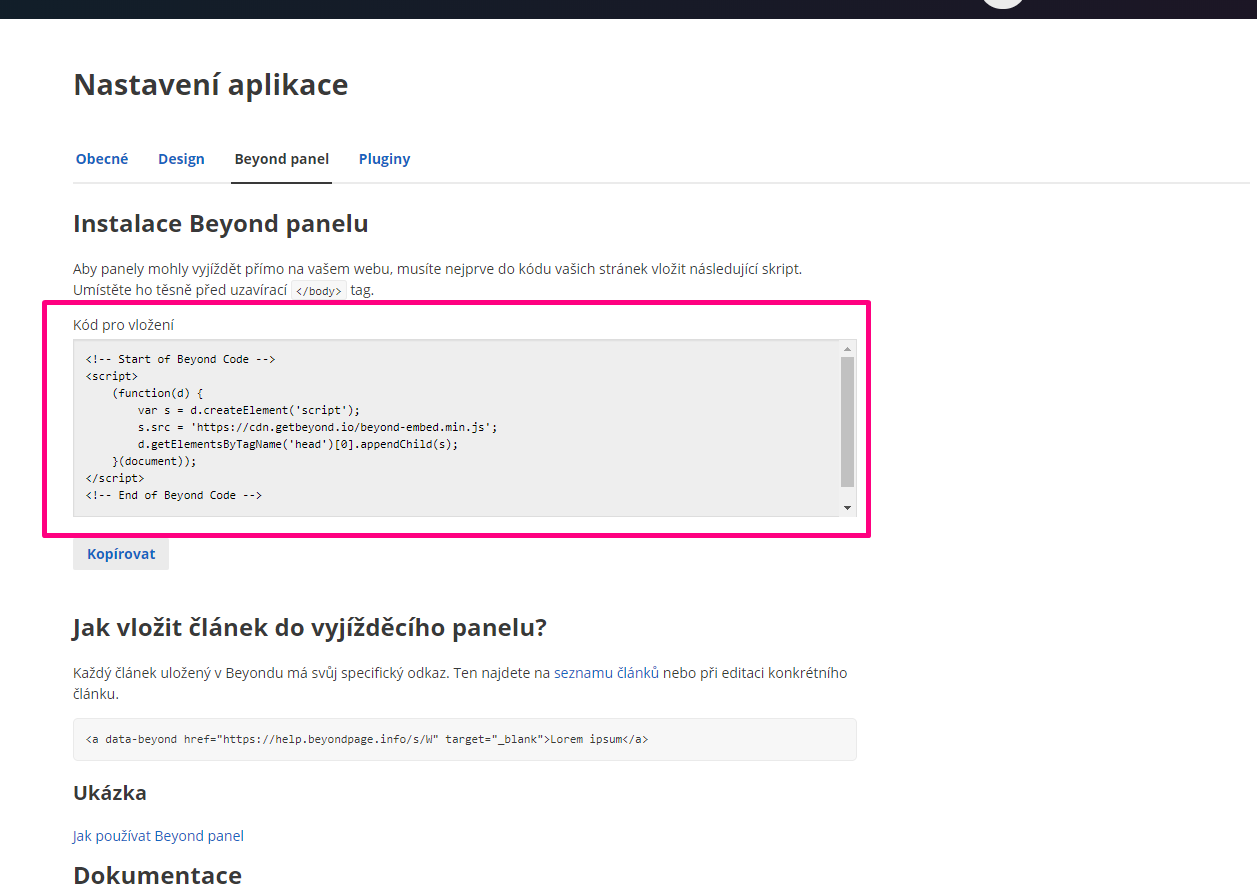
Task: Click the s.src CDN URL line
Action: click(x=318, y=427)
